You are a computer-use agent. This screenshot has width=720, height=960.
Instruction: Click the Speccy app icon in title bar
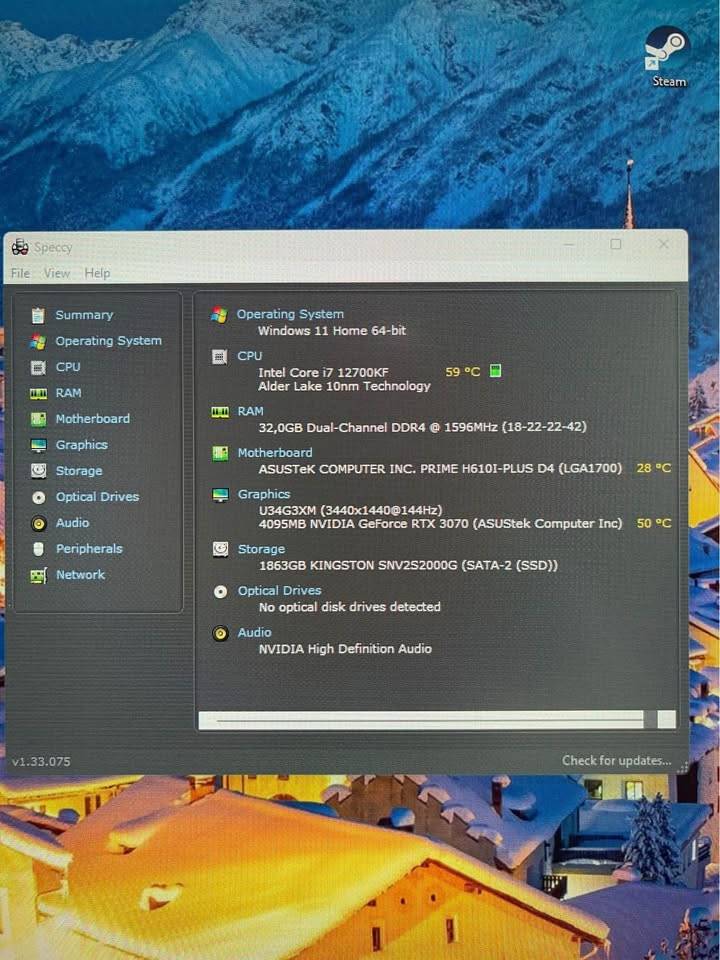20,247
